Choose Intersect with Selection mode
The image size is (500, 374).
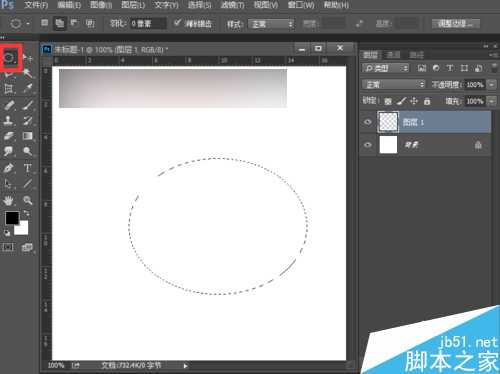pos(90,23)
